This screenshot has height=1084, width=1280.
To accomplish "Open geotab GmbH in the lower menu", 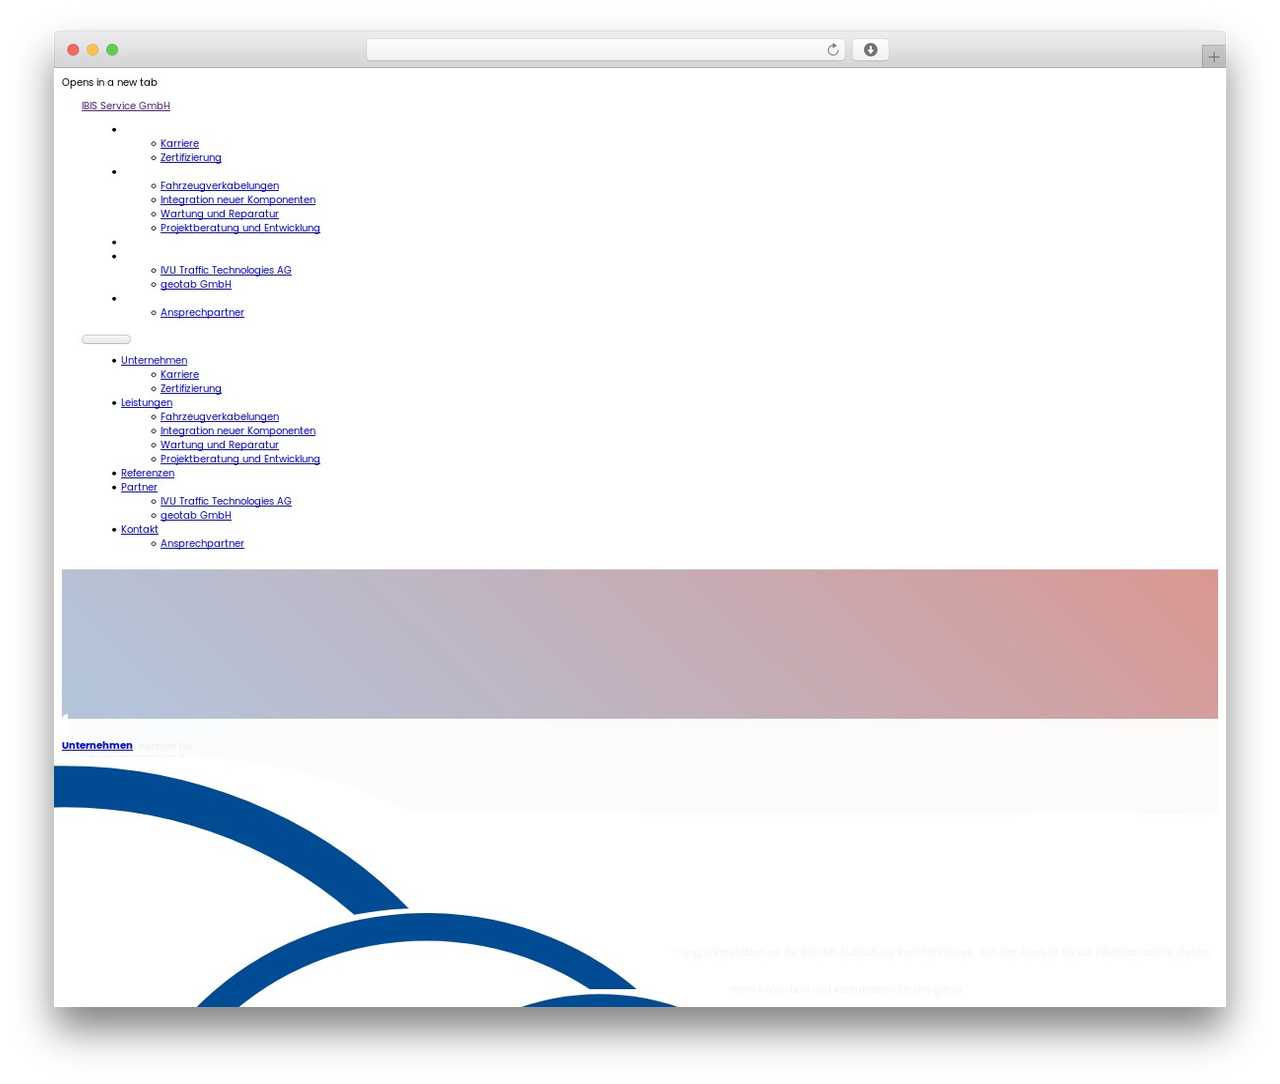I will (x=196, y=515).
